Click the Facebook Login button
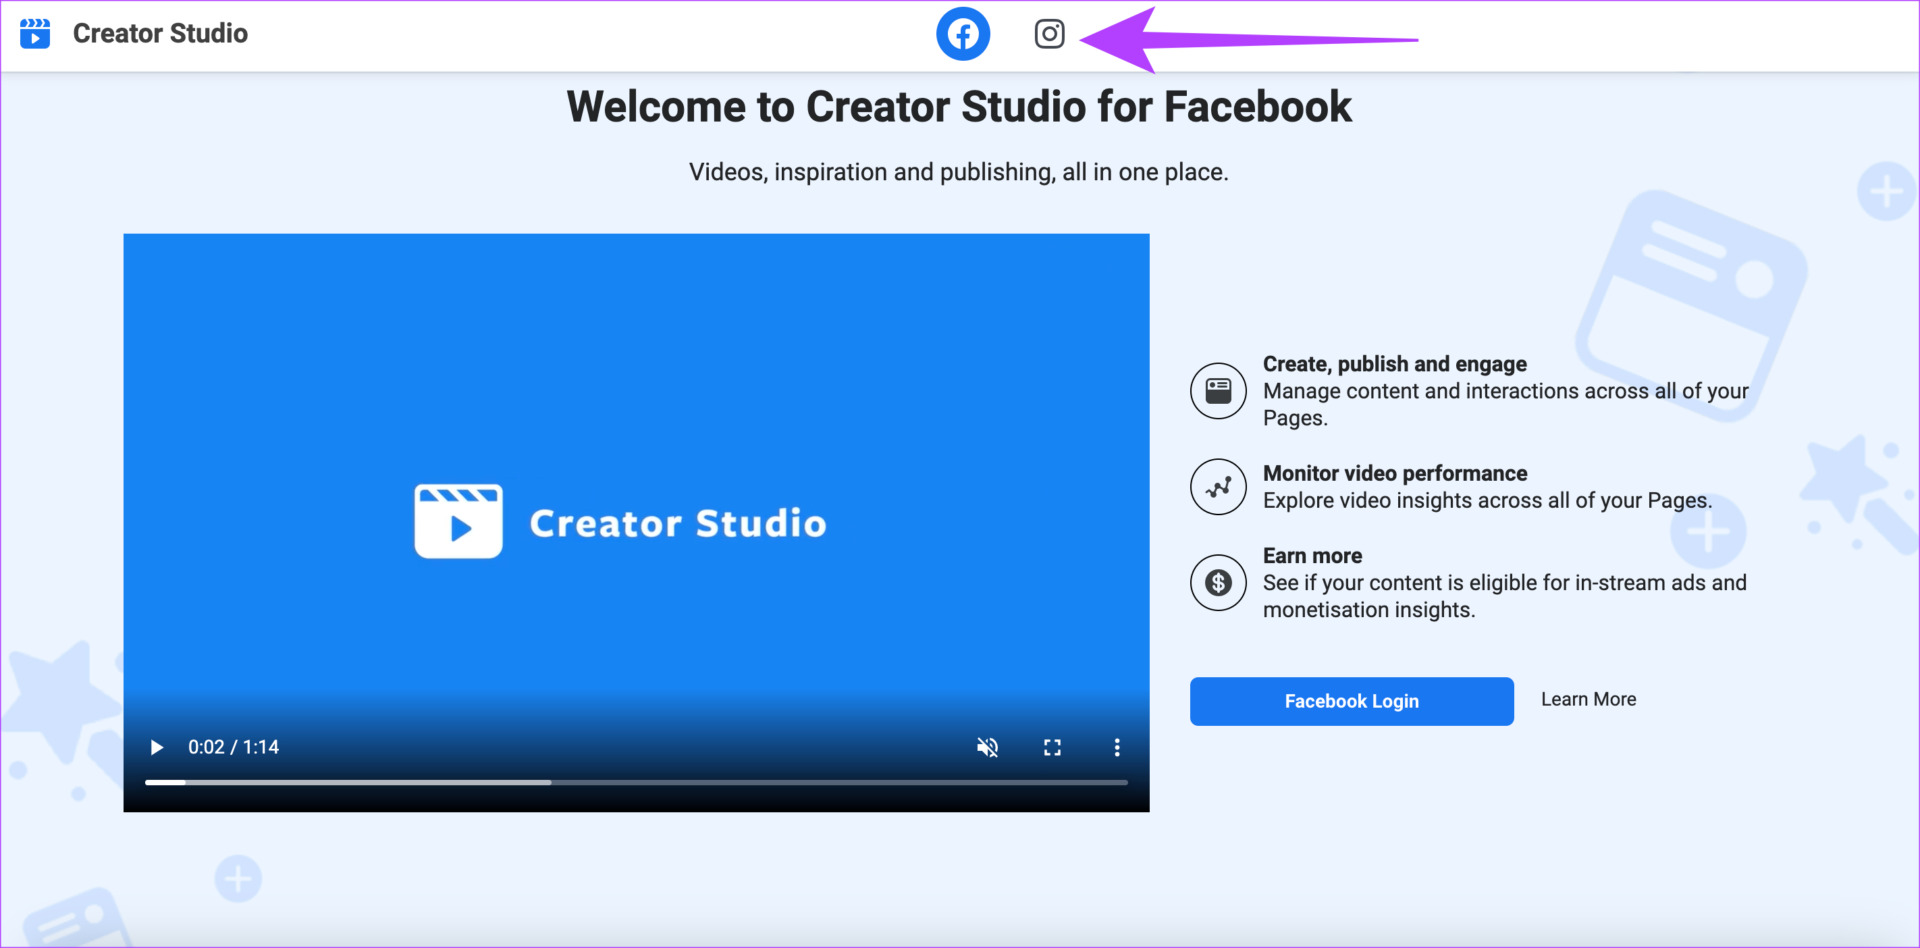Image resolution: width=1920 pixels, height=948 pixels. click(1351, 701)
